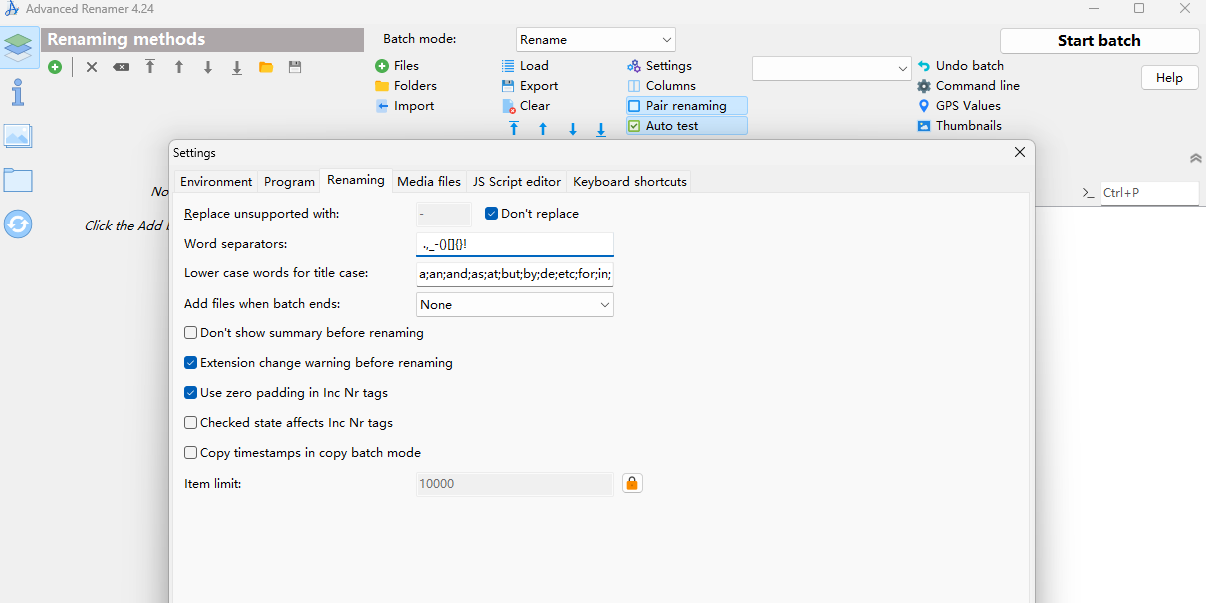This screenshot has height=603, width=1206.
Task: Close the Settings dialog
Action: tap(1020, 152)
